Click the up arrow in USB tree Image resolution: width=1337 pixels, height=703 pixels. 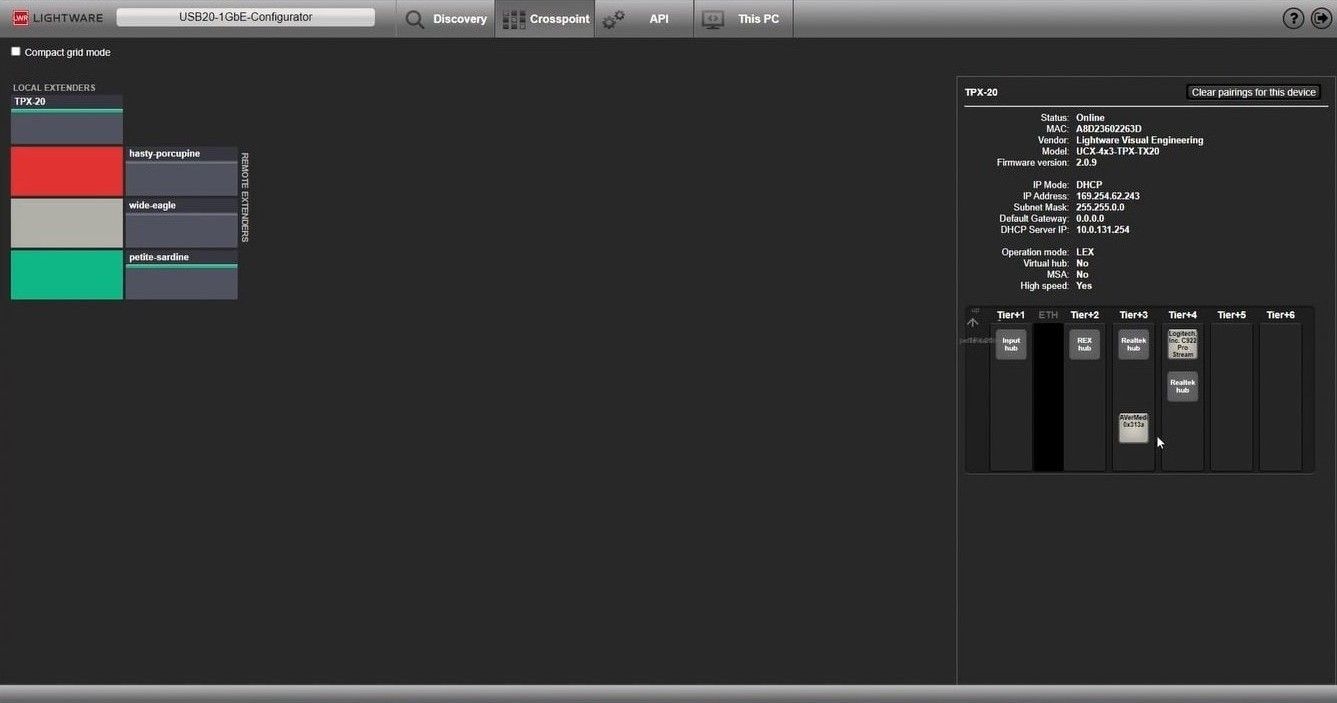click(x=973, y=322)
